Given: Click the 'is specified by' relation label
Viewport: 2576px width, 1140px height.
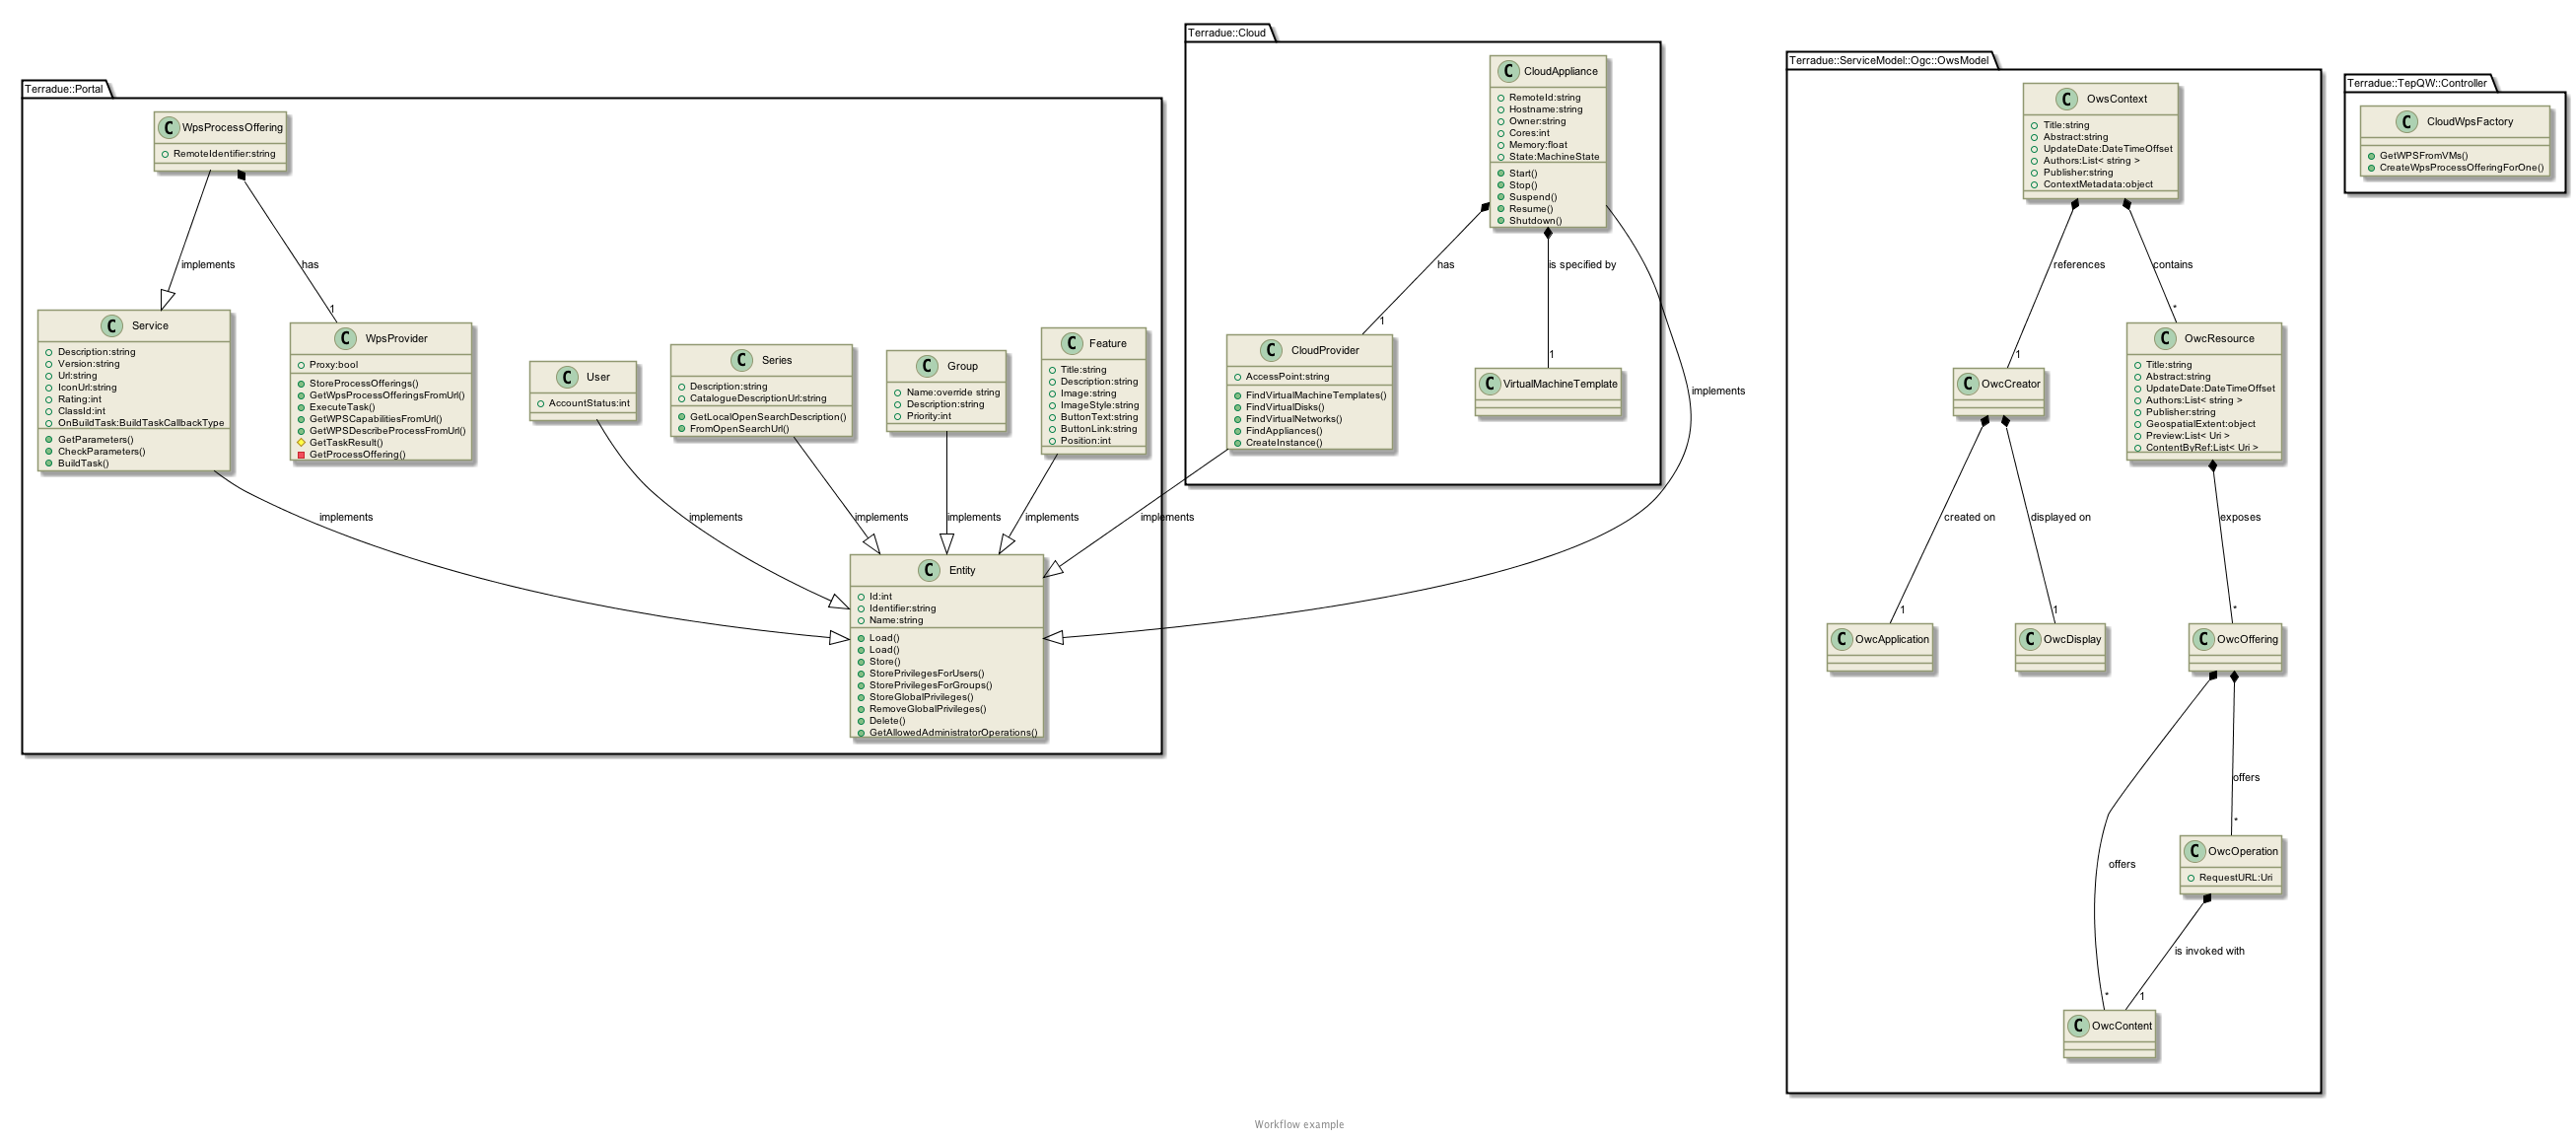Looking at the screenshot, I should (x=1582, y=265).
